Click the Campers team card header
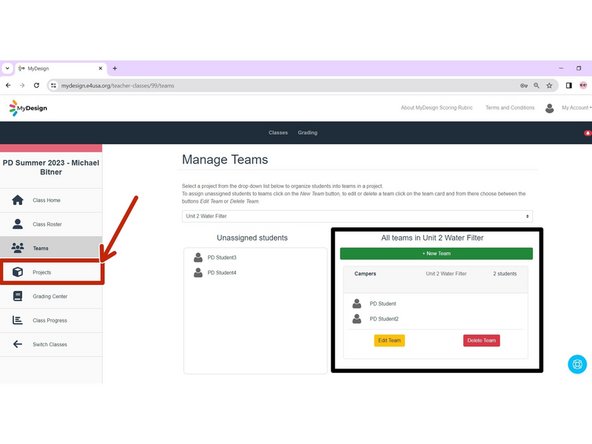Viewport: 592px width, 444px height. [435, 279]
